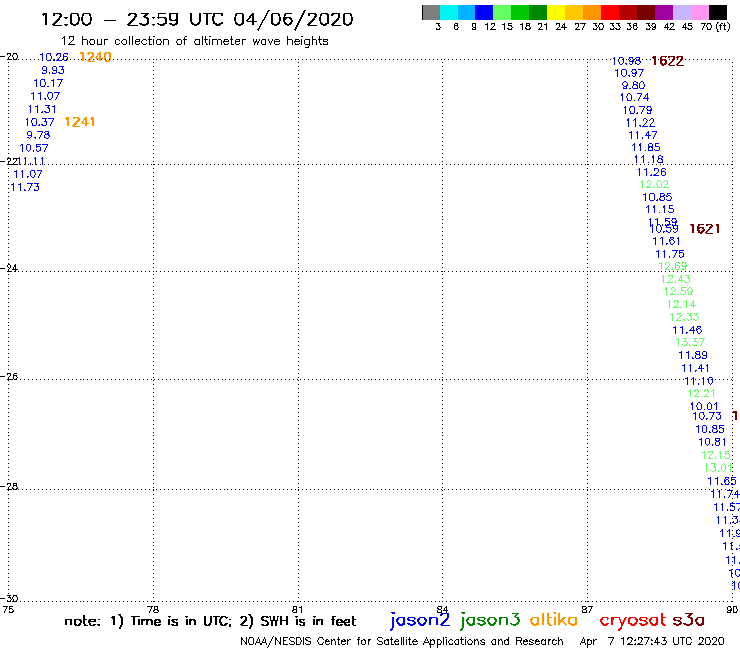Click the jason3 satellite legend label
Screen dimensions: 740x650
pos(490,621)
